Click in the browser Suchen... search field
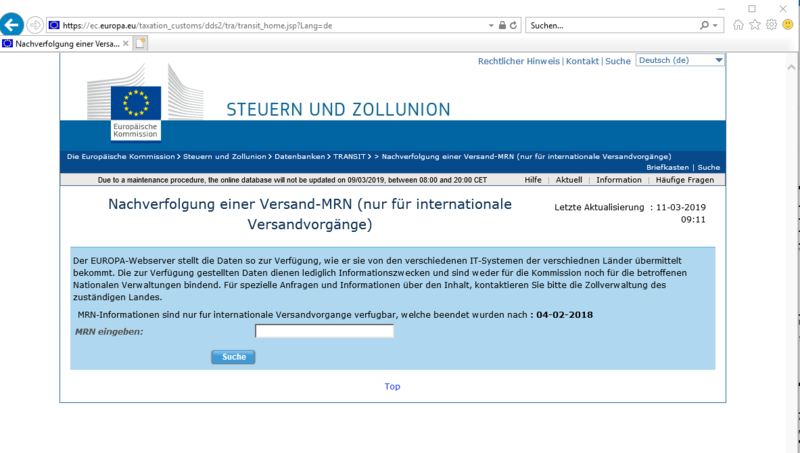800x453 pixels. (612, 25)
